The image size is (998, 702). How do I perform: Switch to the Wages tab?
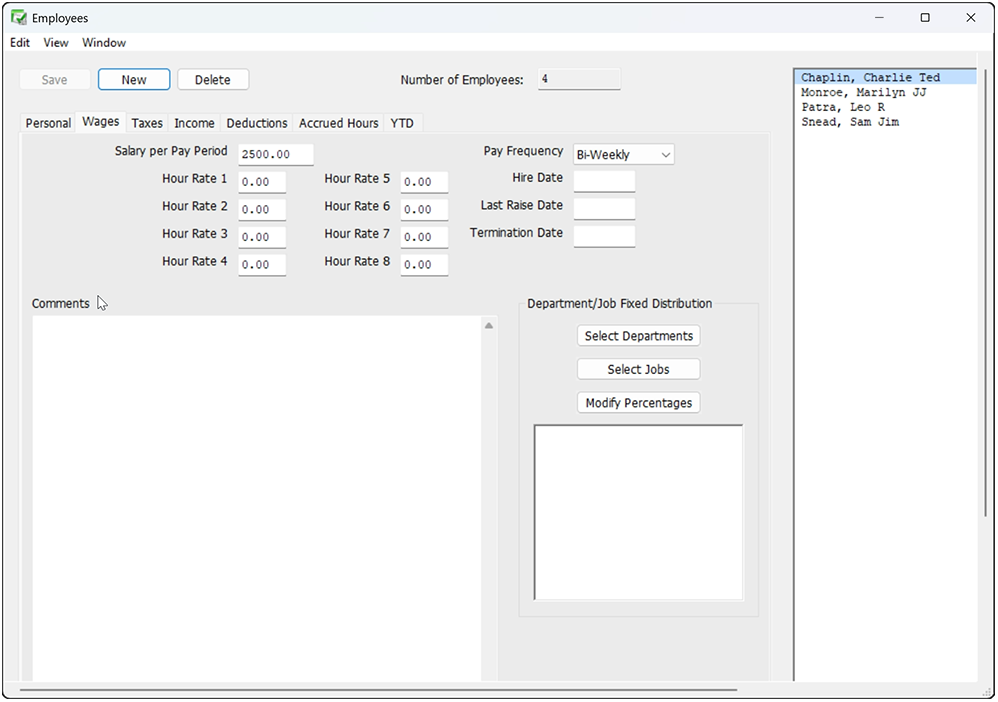[x=101, y=122]
